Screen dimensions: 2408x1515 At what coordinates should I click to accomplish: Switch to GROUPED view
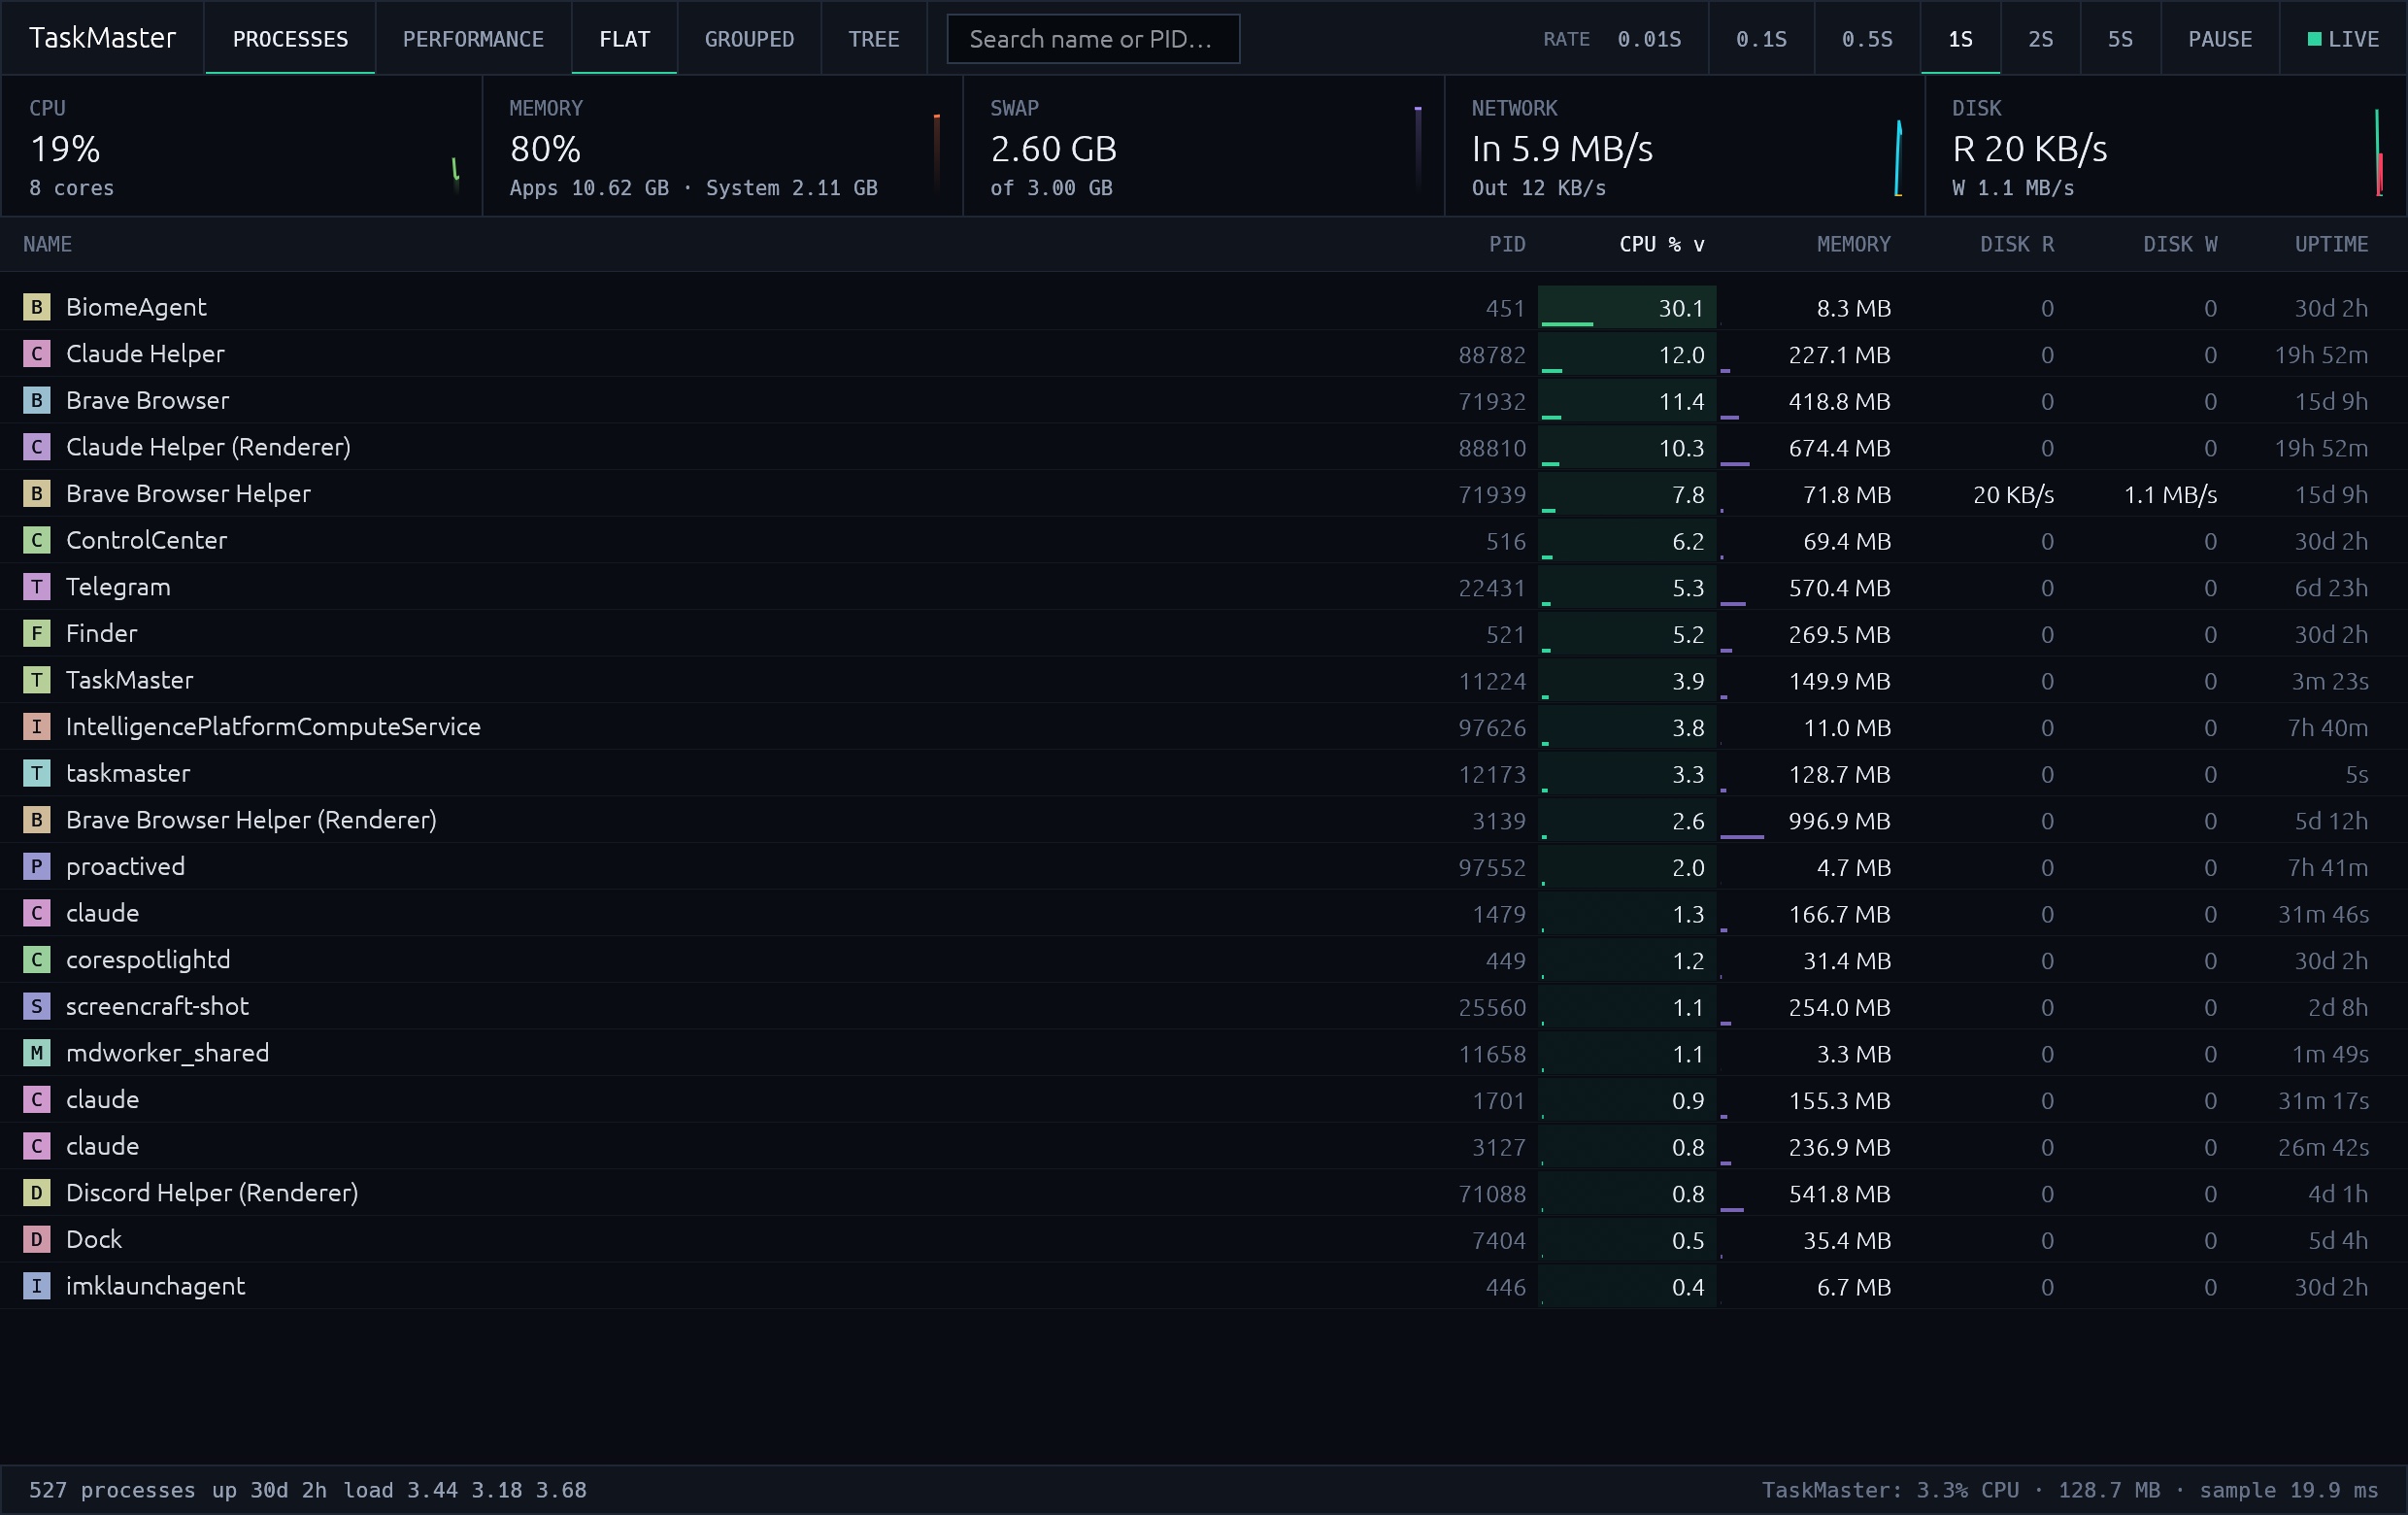(x=749, y=39)
